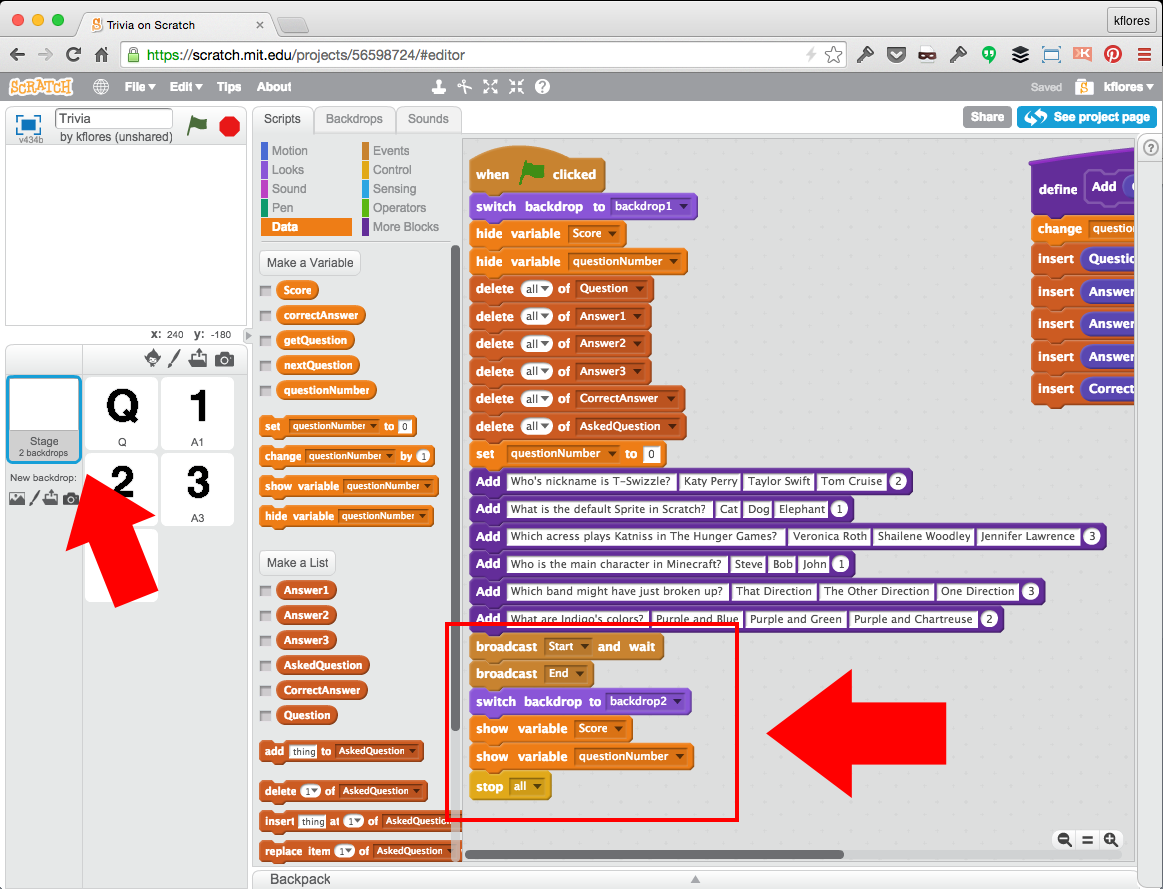This screenshot has height=889, width=1163.
Task: Open scripts area help panel
Action: 1150,148
